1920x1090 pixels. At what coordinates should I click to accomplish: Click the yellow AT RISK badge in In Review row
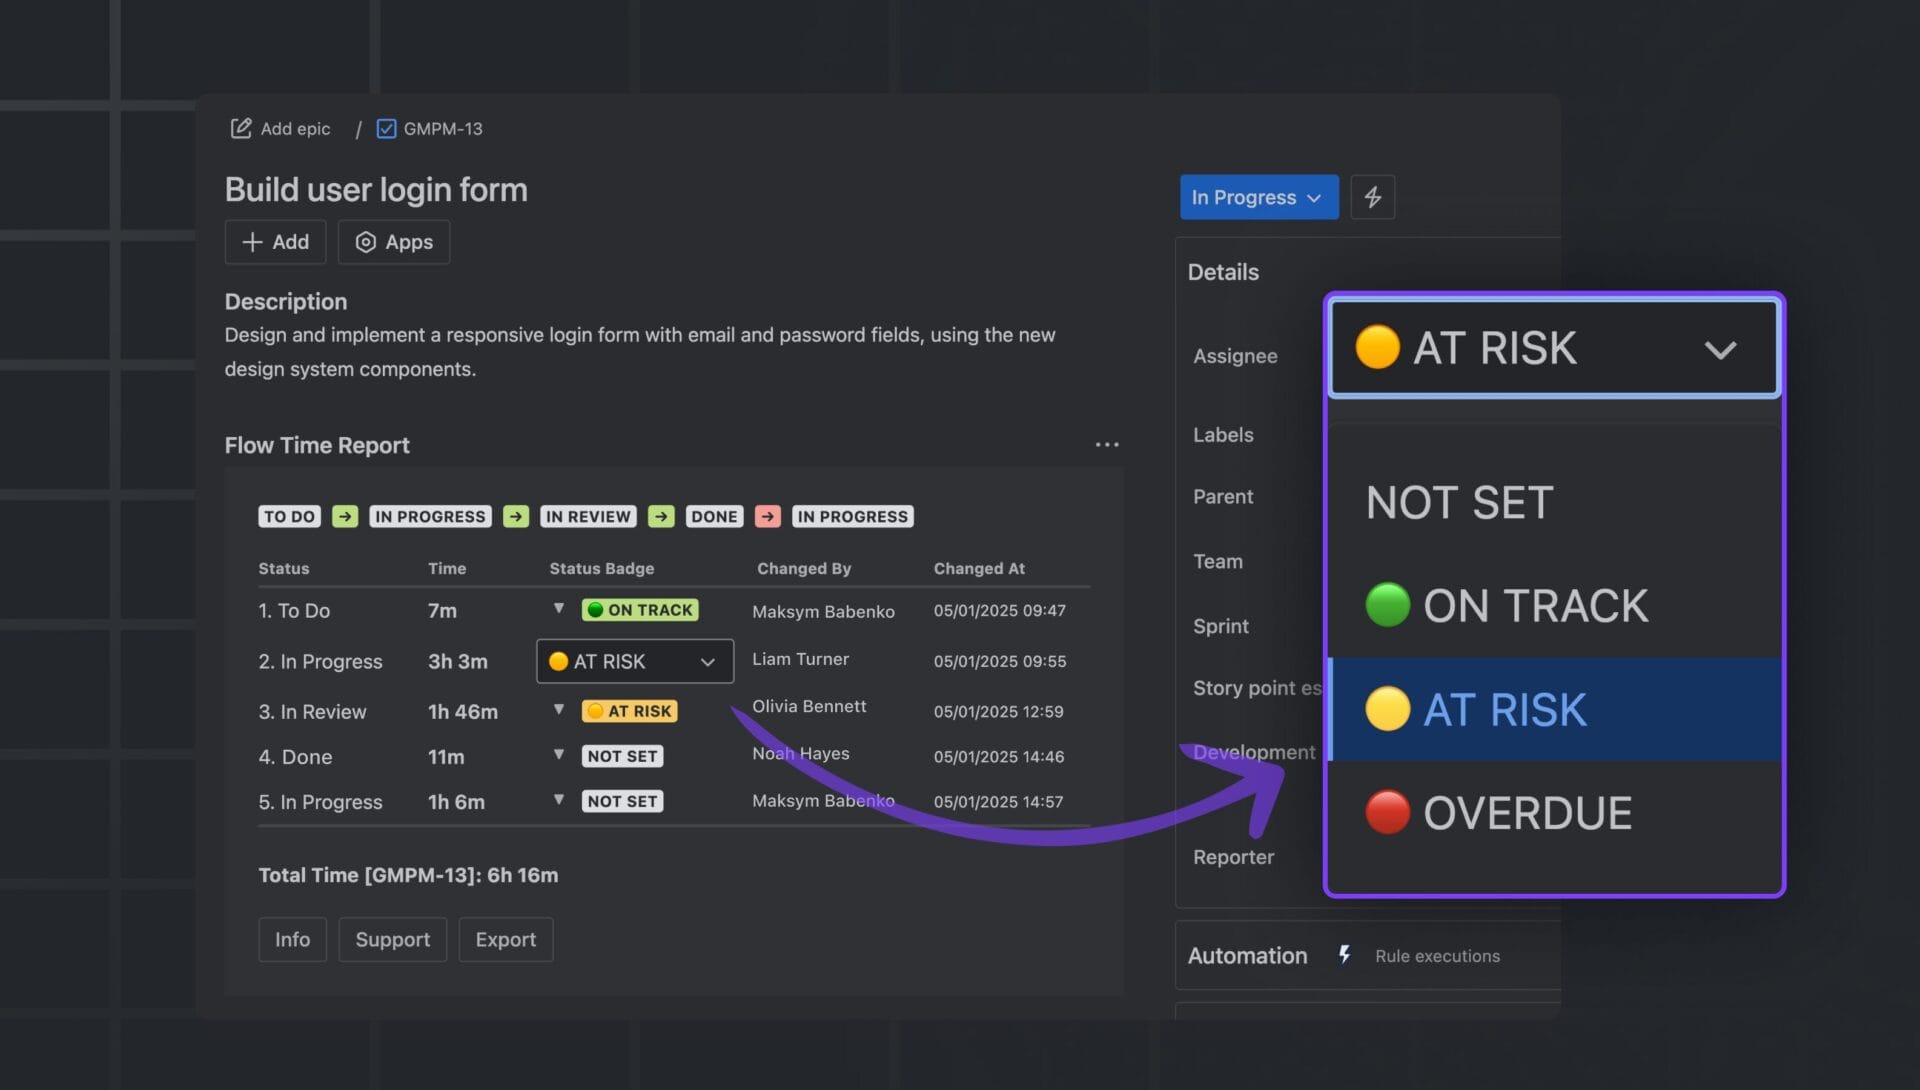pyautogui.click(x=630, y=711)
